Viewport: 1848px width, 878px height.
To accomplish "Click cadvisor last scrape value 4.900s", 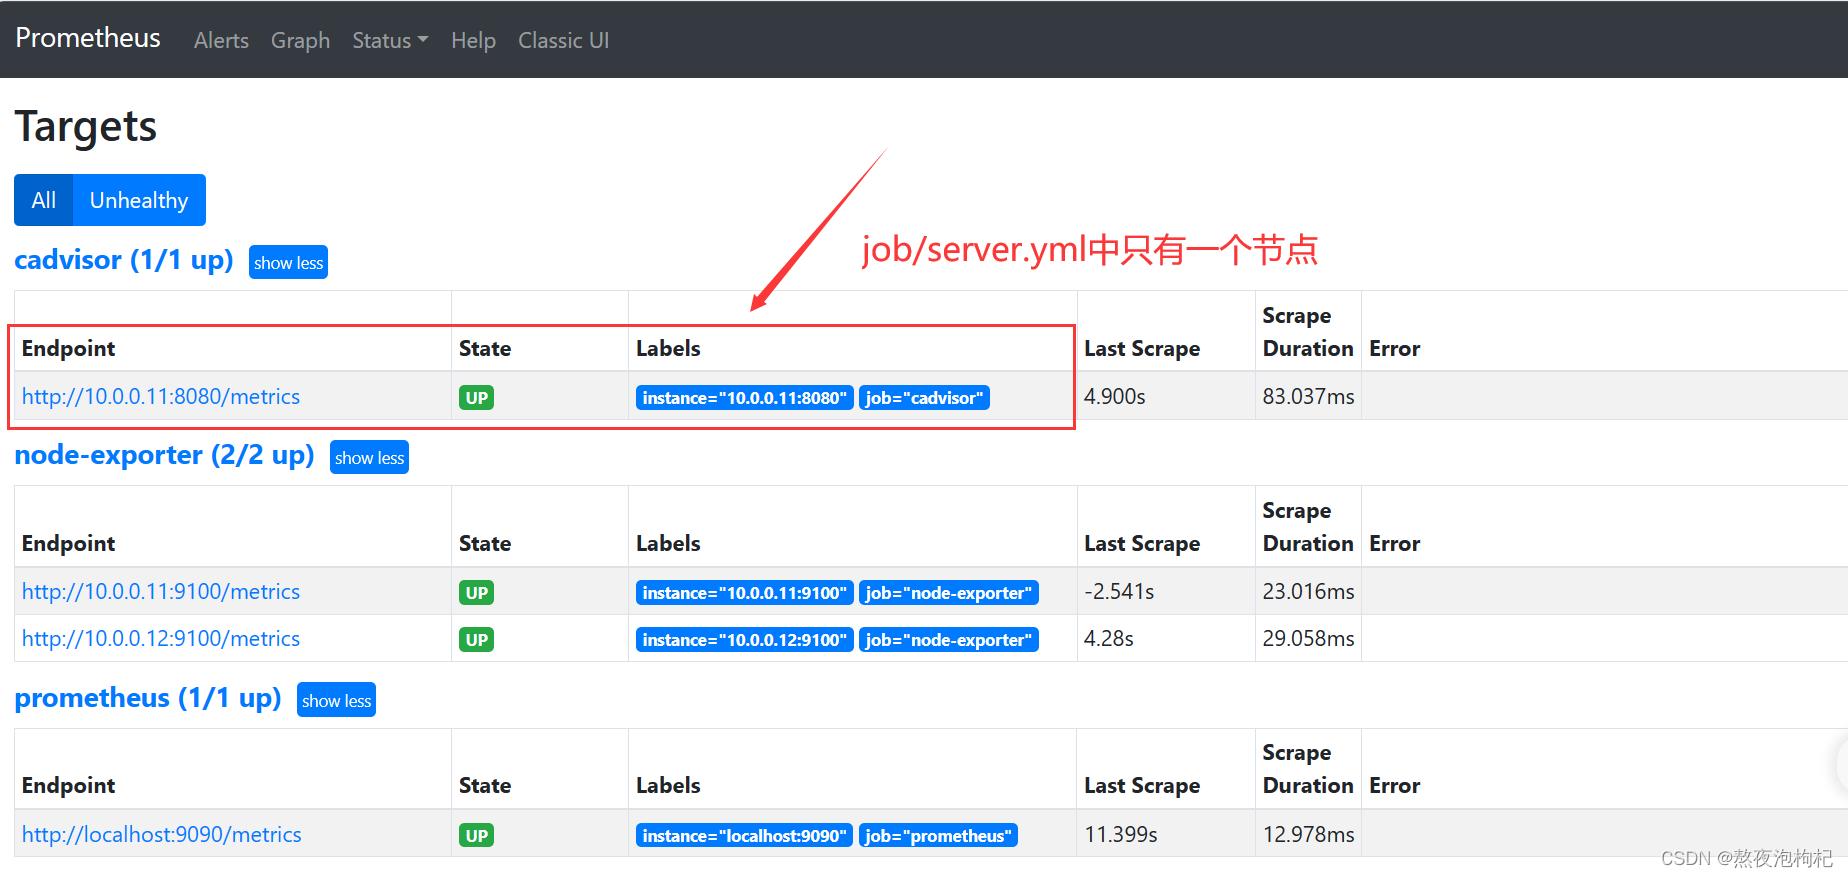I will [1115, 396].
